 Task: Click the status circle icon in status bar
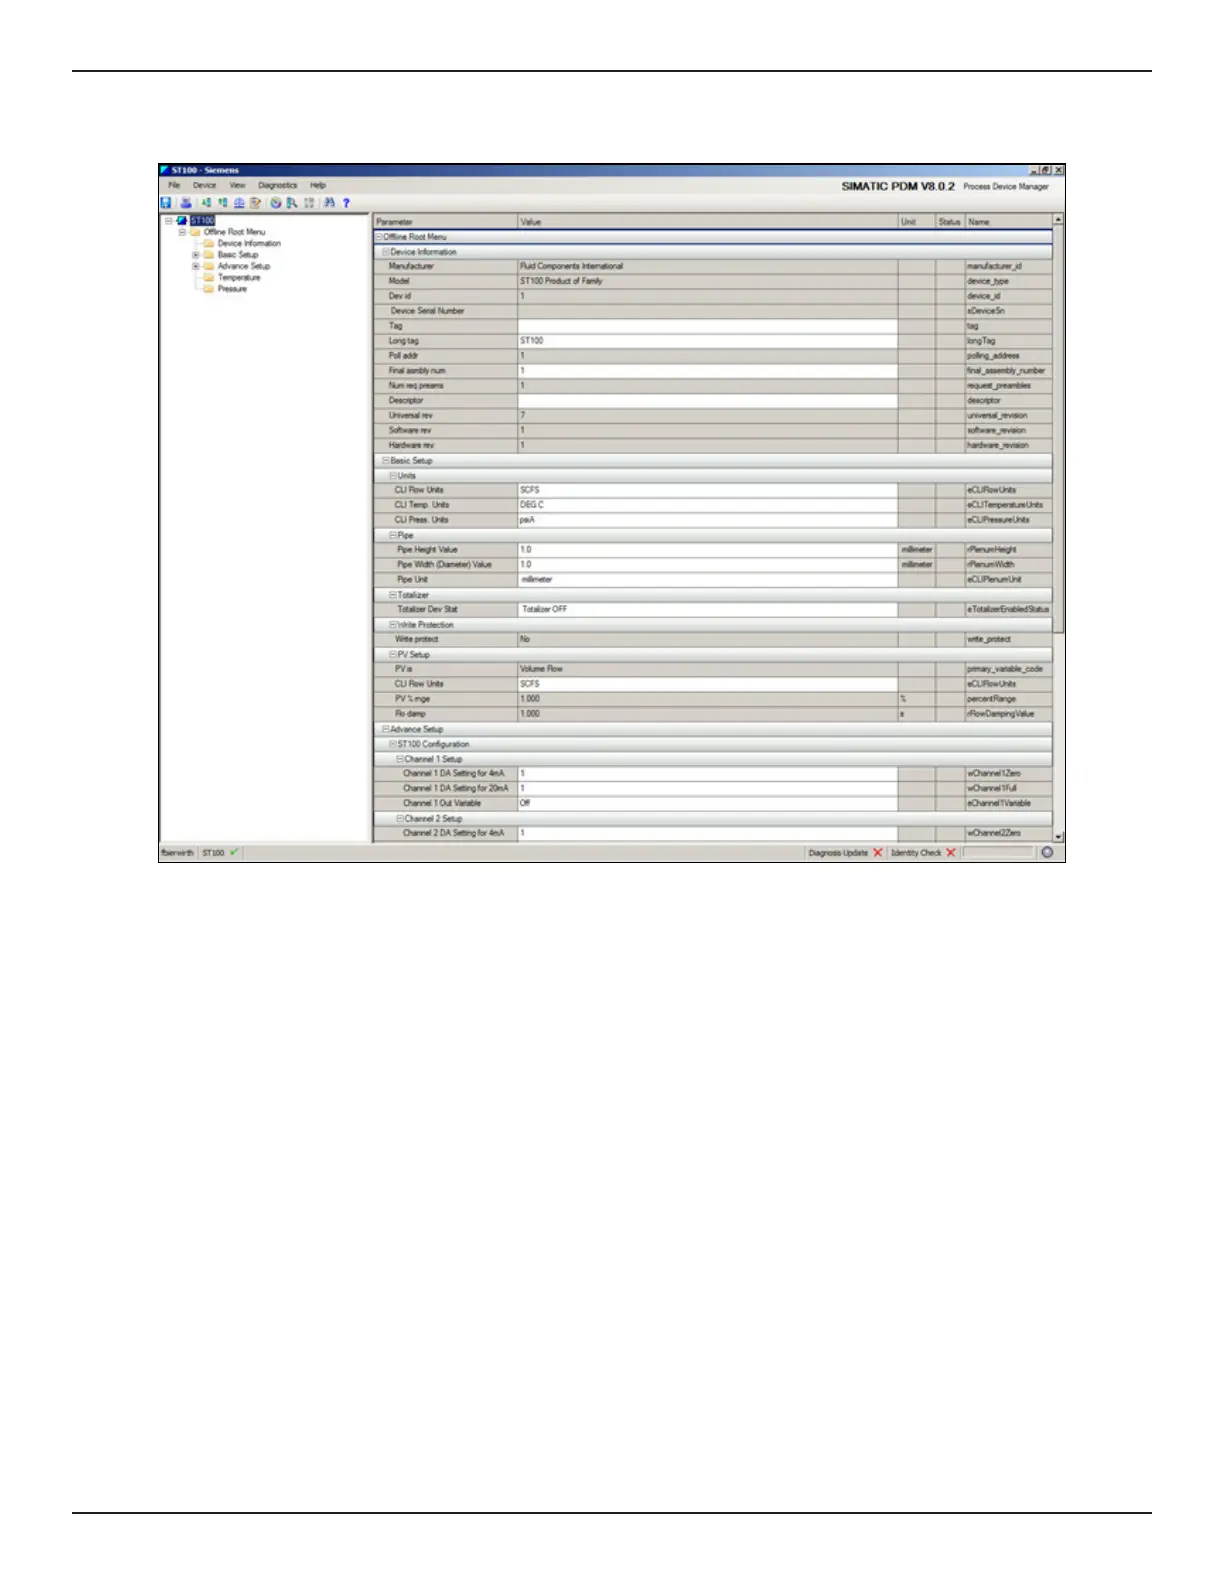[x=1047, y=853]
